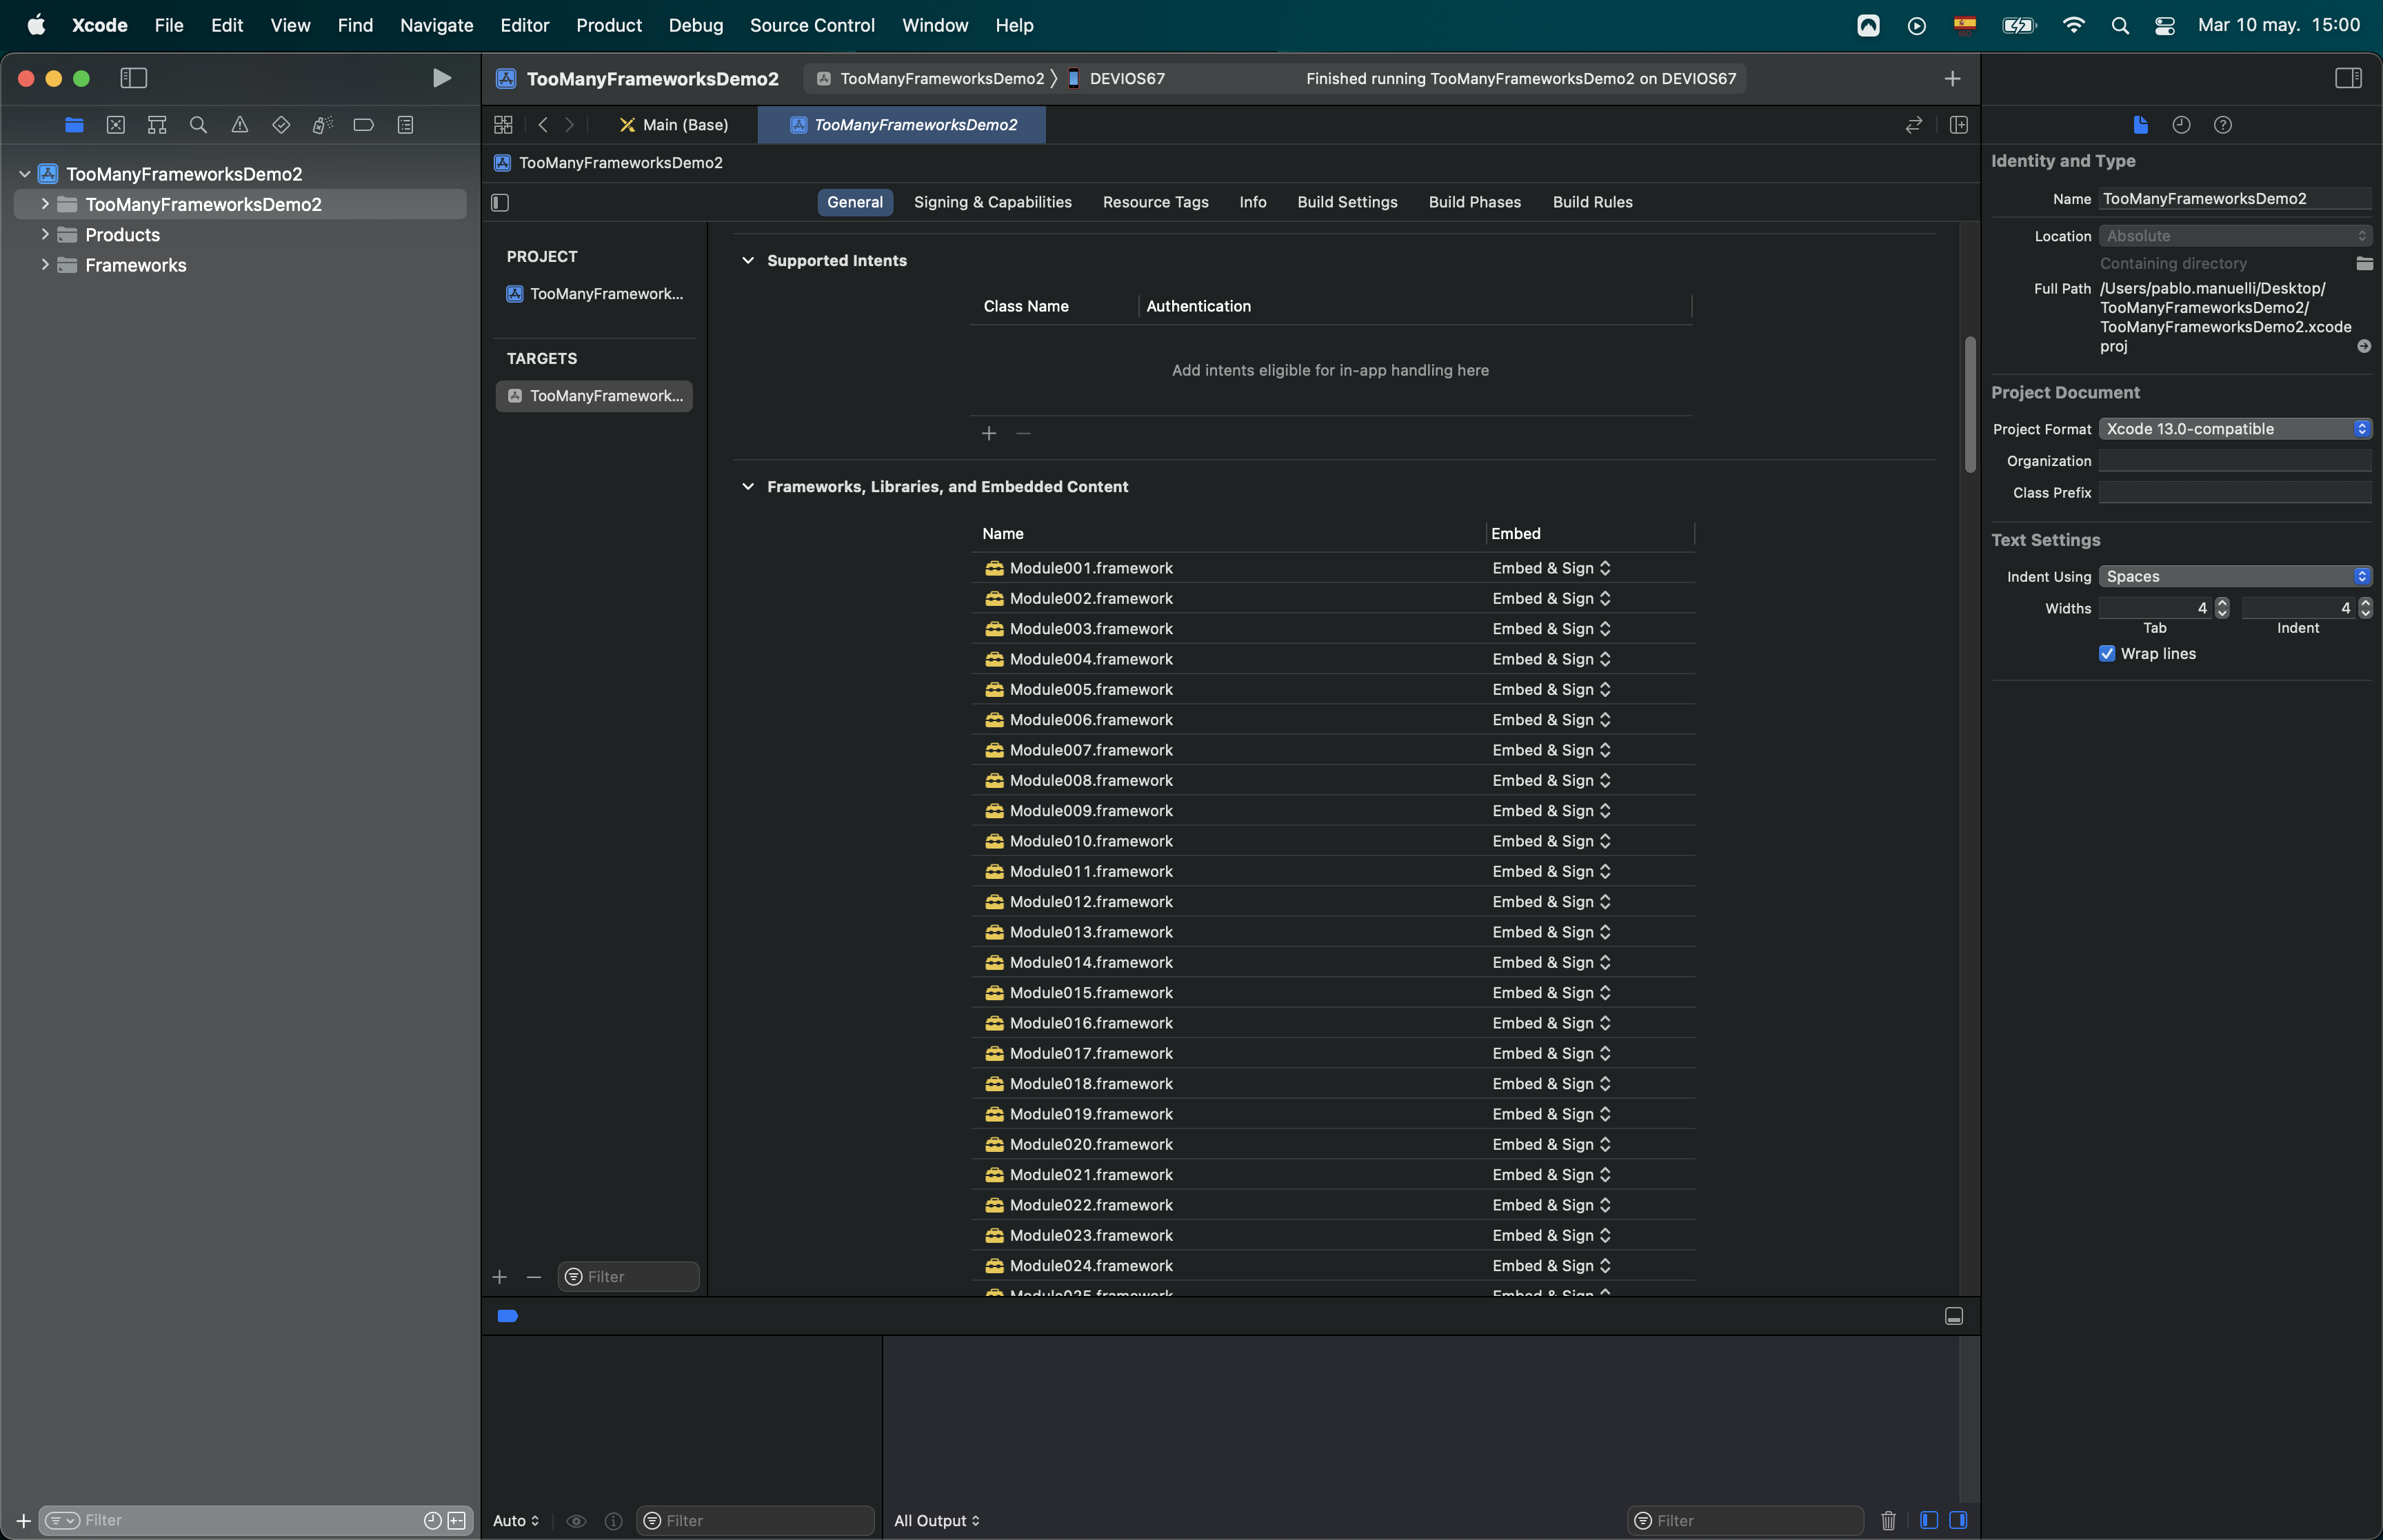2383x1540 pixels.
Task: Open Spotlight search in menu bar
Action: [2119, 25]
